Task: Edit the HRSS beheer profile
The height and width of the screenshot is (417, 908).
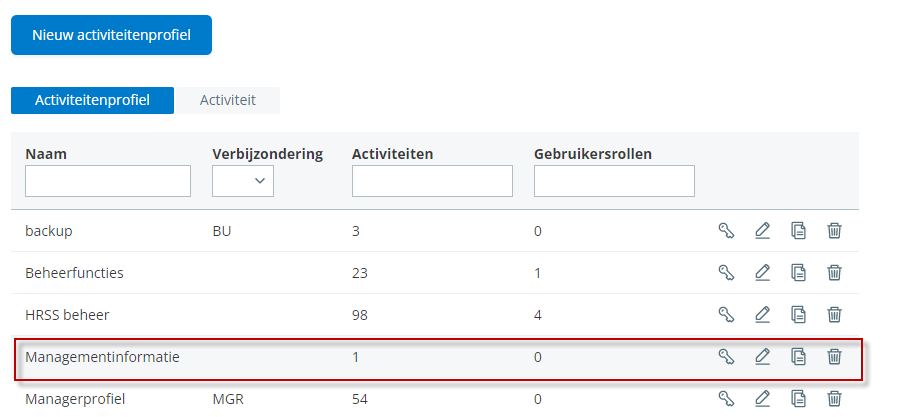Action: (x=762, y=314)
